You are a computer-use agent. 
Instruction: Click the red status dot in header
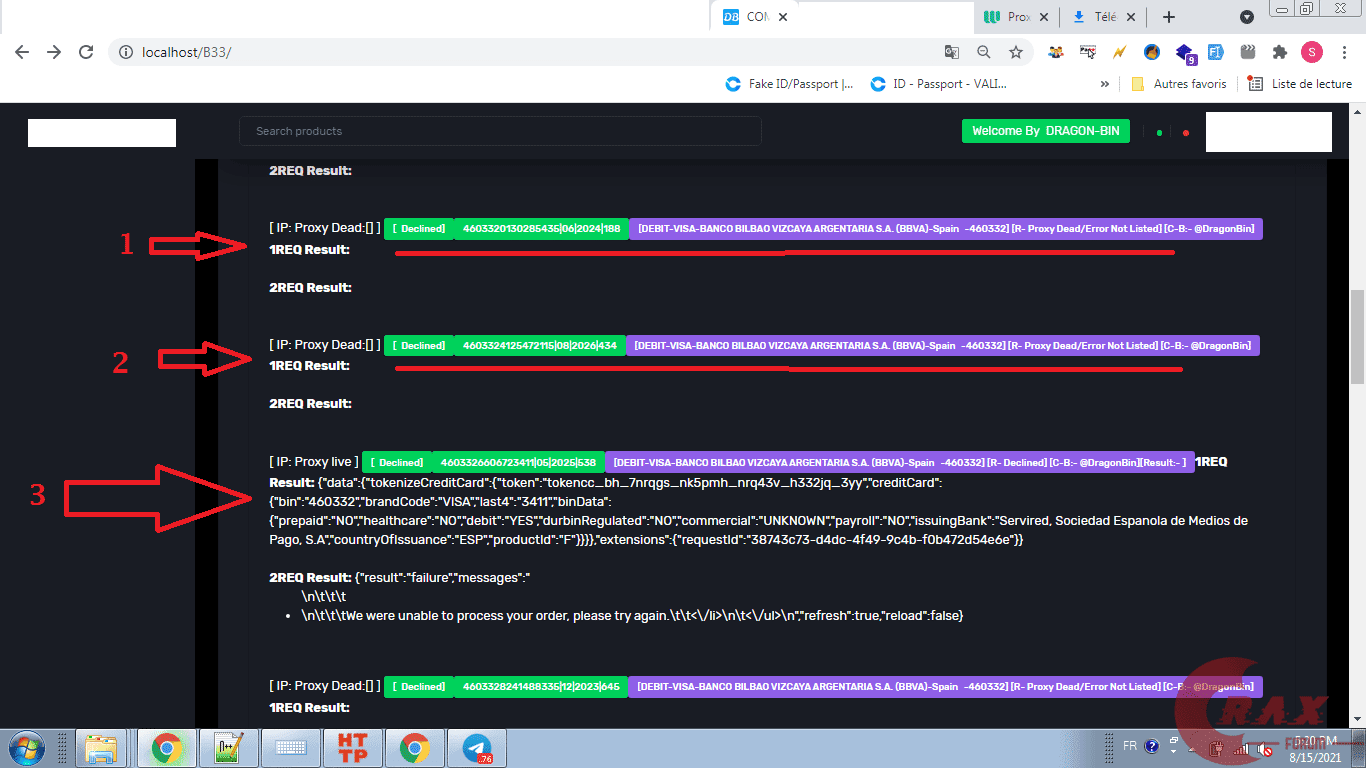click(1186, 132)
